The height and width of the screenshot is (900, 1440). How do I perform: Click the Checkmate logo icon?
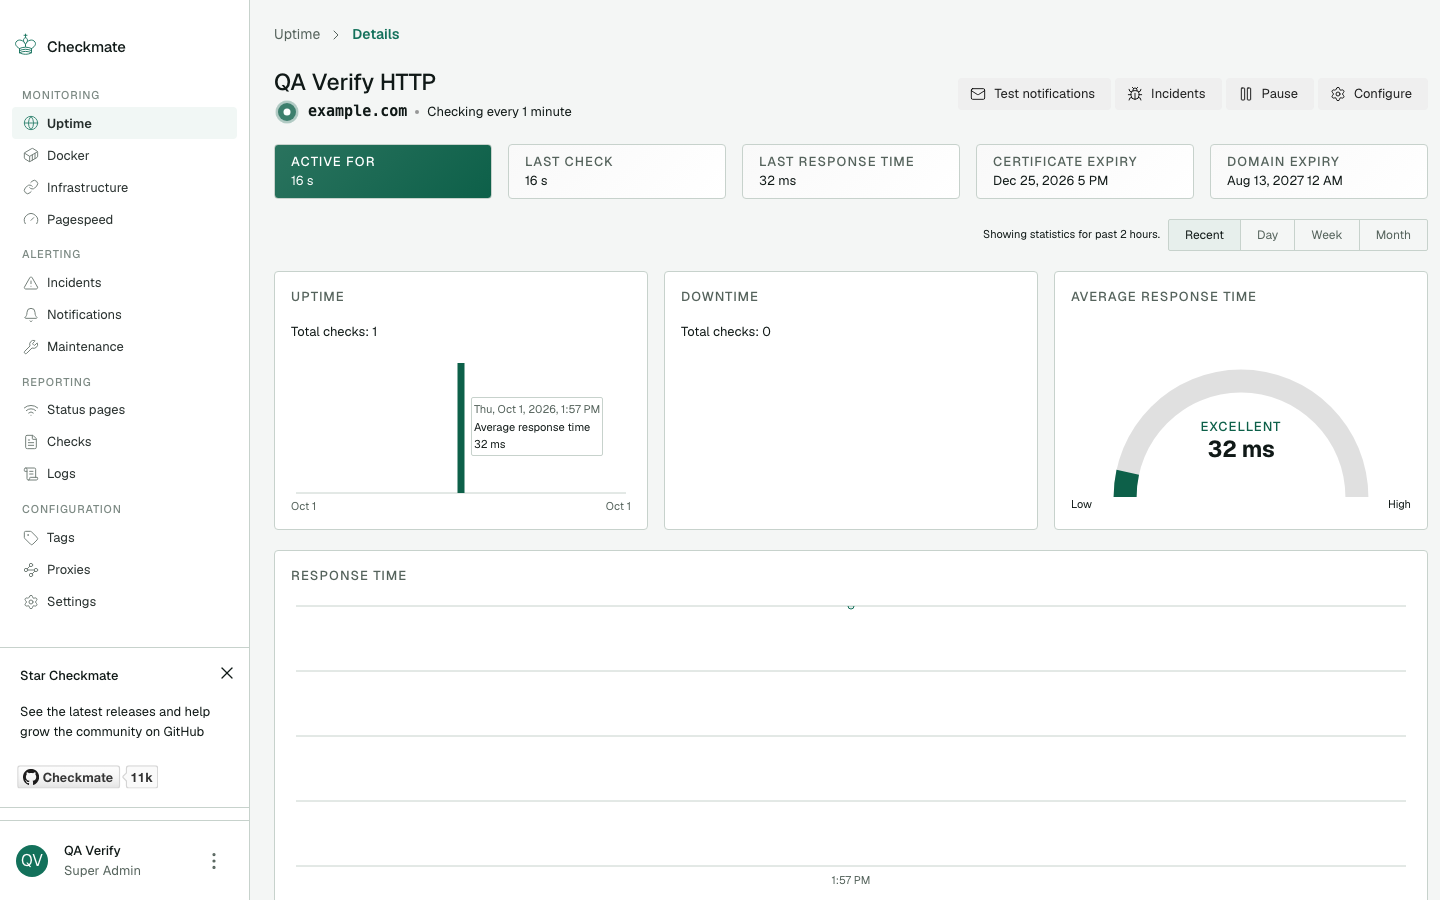pos(26,45)
